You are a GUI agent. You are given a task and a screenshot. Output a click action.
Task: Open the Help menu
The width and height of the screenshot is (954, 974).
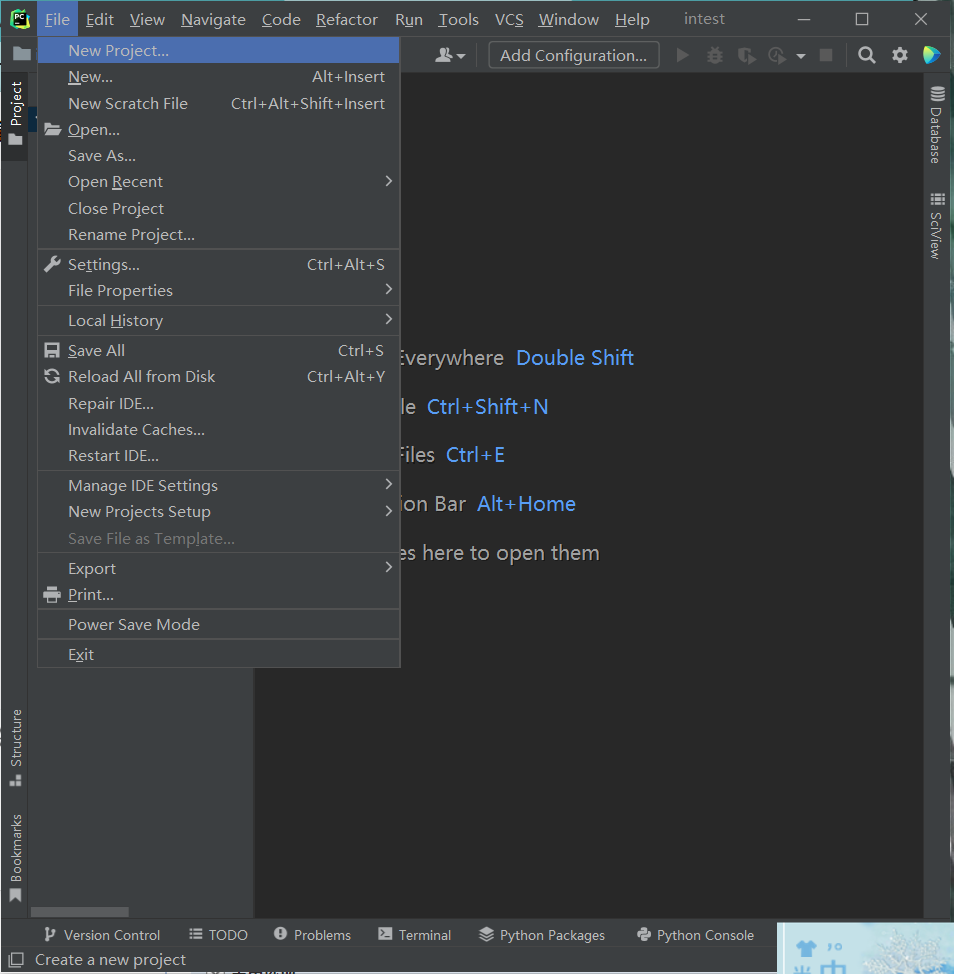coord(632,19)
